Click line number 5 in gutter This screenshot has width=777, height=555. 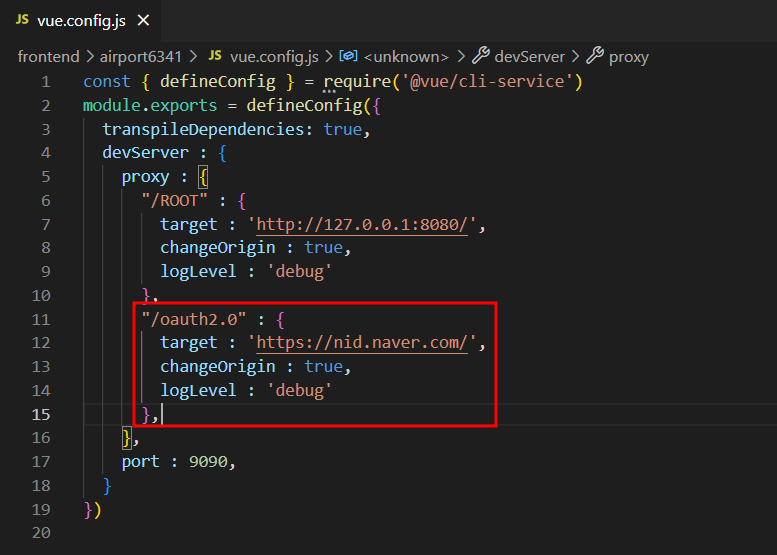(46, 177)
